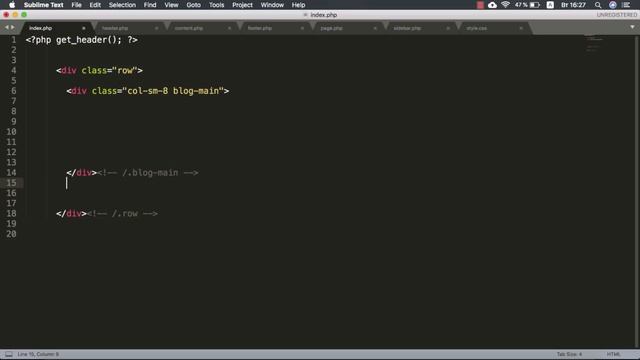Close the sidebar.php tab
Viewport: 640px width, 360px height.
point(448,28)
